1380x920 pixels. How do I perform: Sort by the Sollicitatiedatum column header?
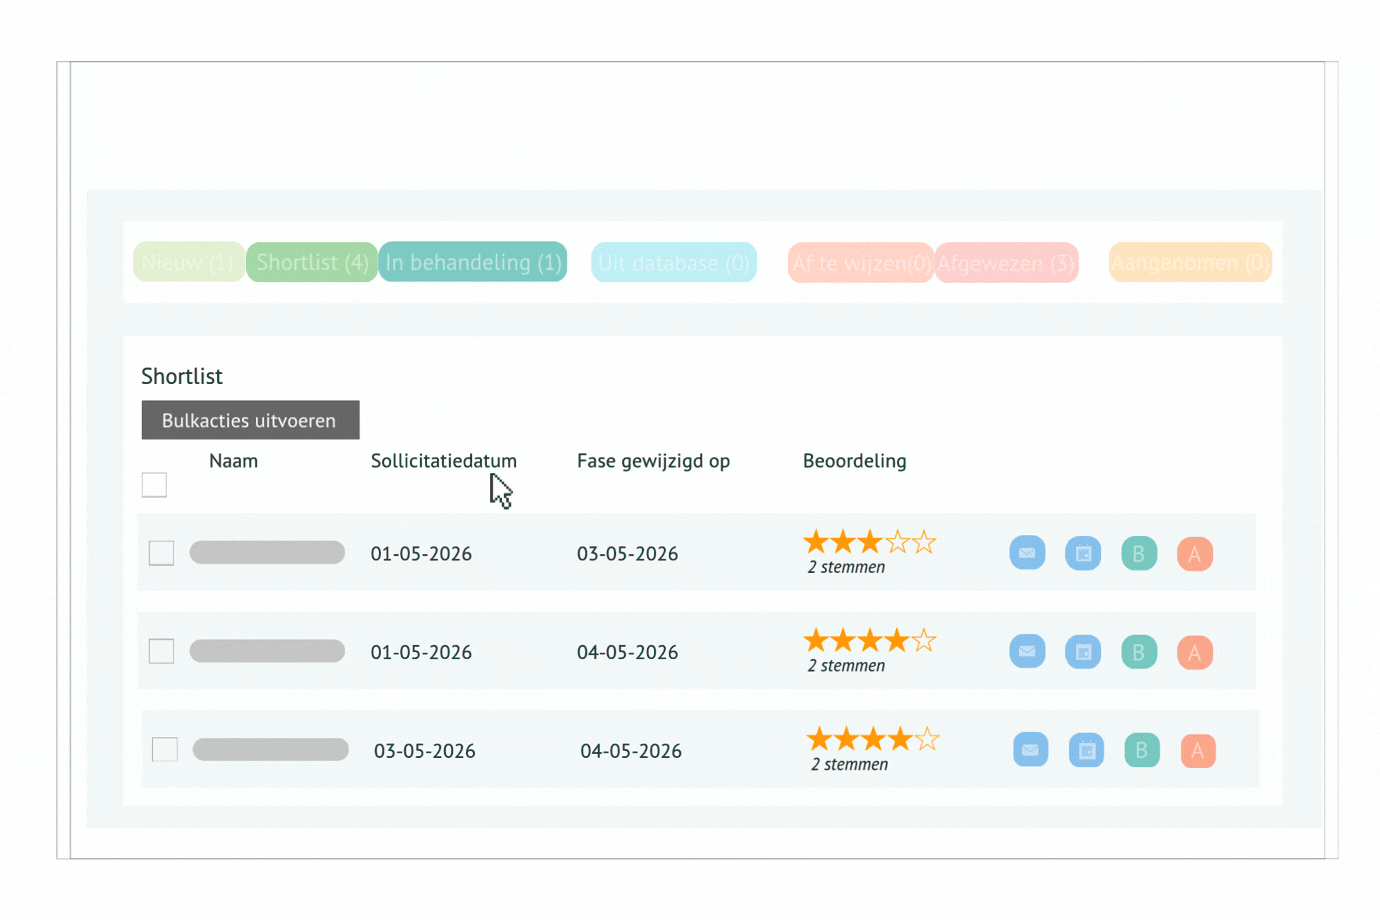coord(443,461)
